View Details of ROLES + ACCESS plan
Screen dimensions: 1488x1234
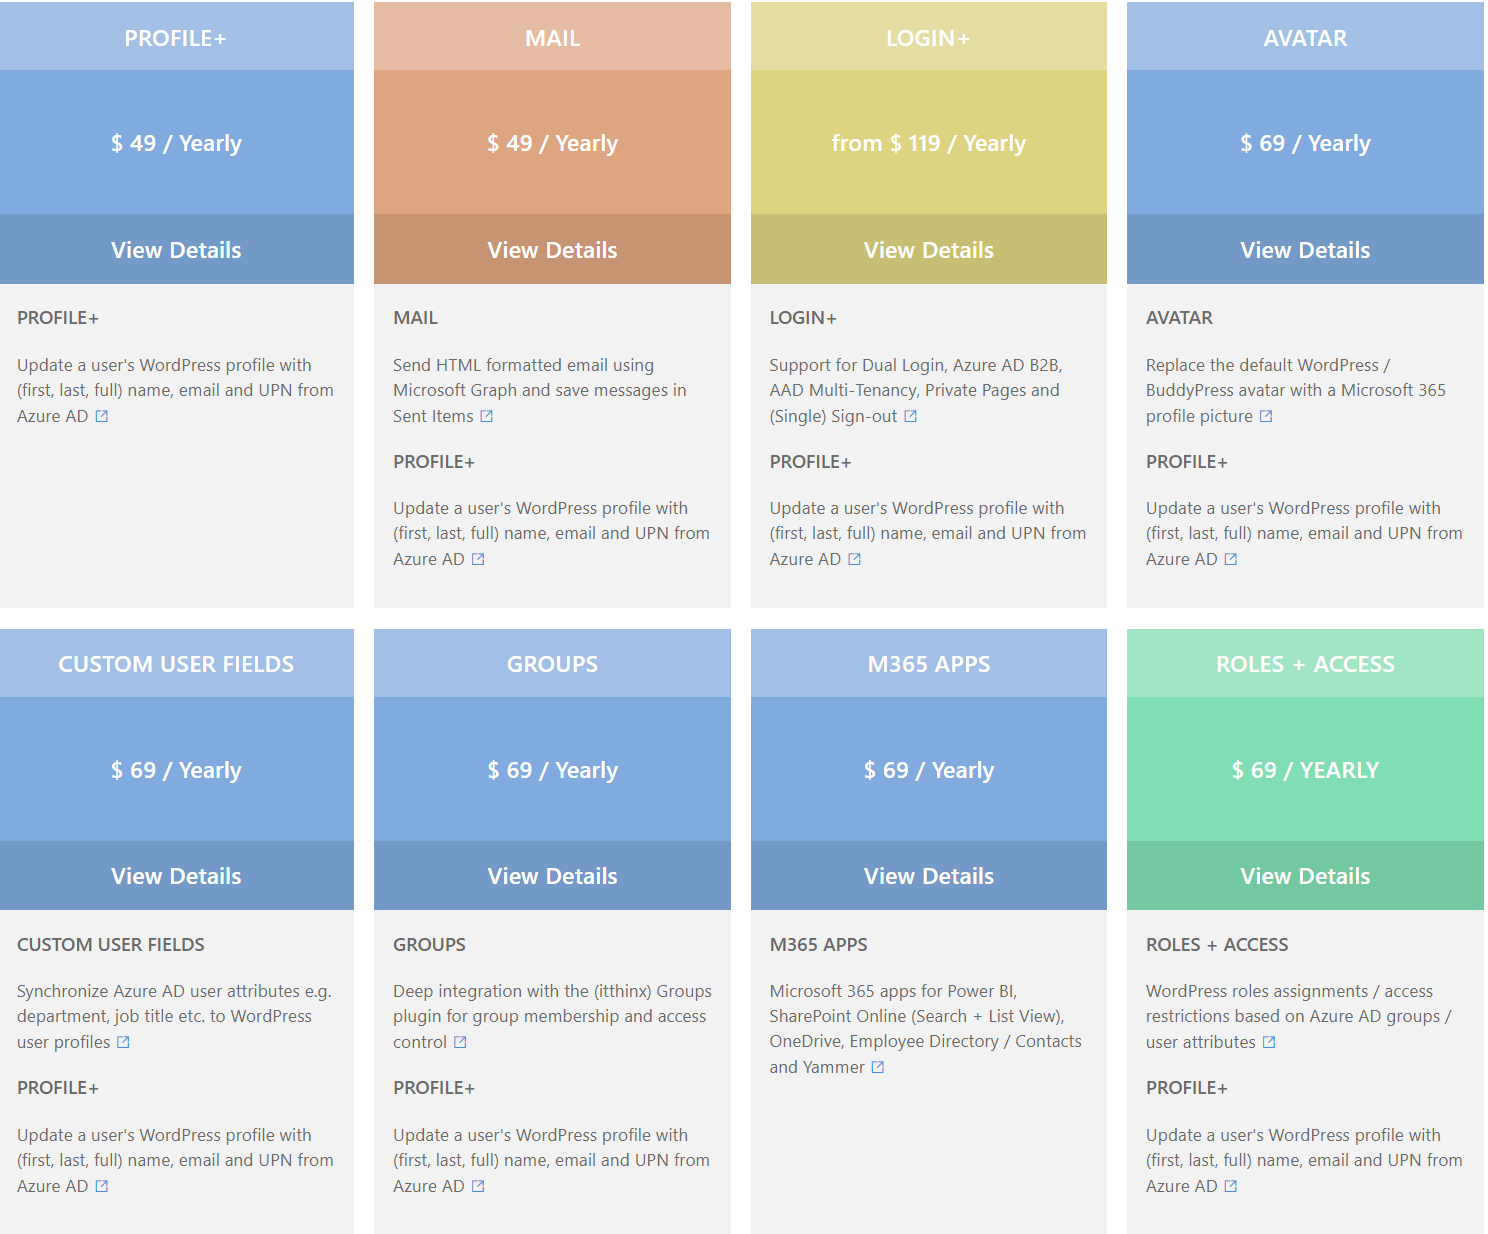(x=1305, y=876)
